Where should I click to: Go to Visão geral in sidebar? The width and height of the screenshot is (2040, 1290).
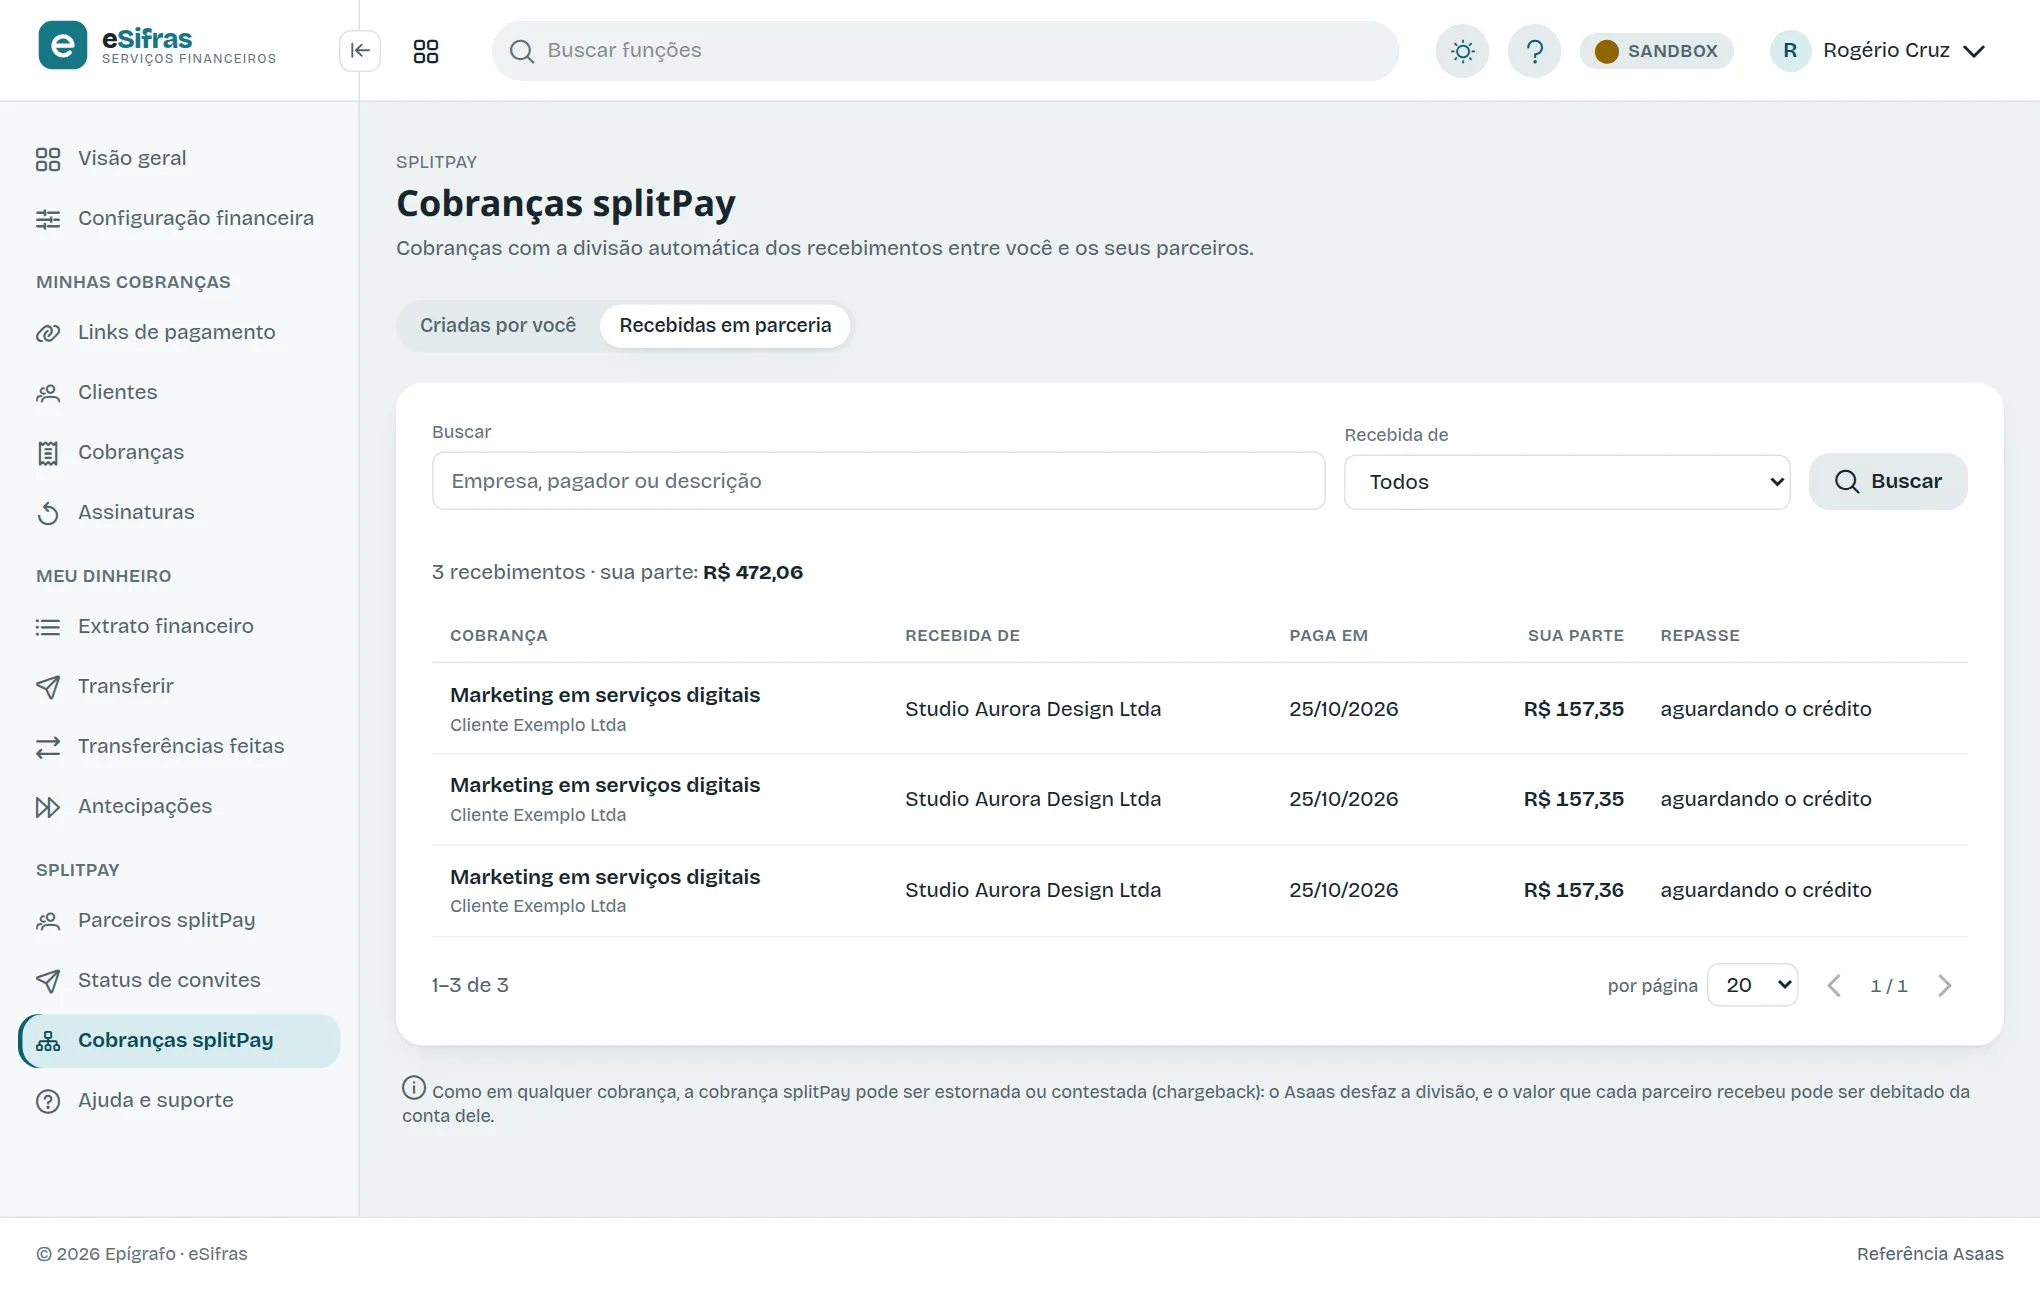(x=179, y=158)
